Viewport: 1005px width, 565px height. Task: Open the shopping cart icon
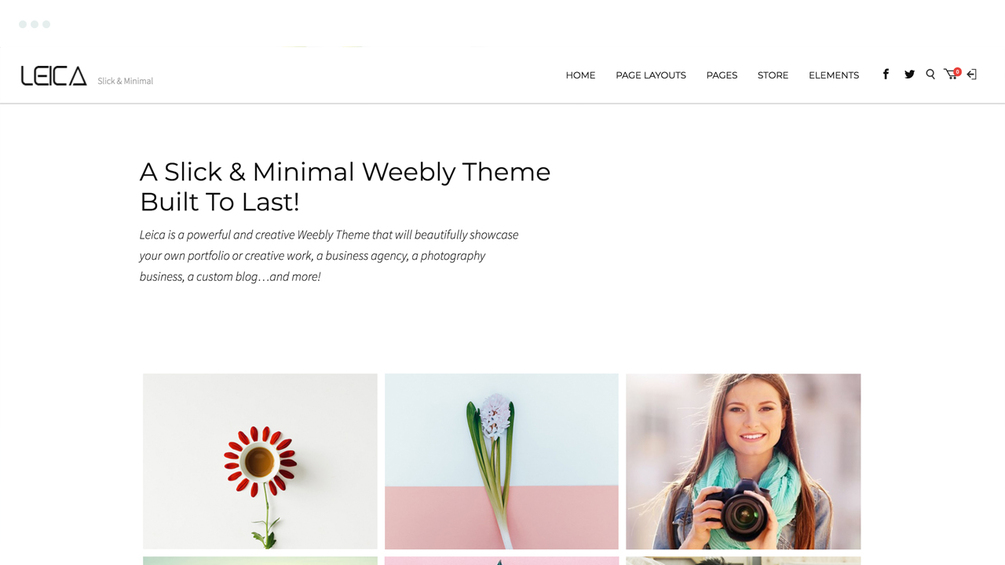951,75
